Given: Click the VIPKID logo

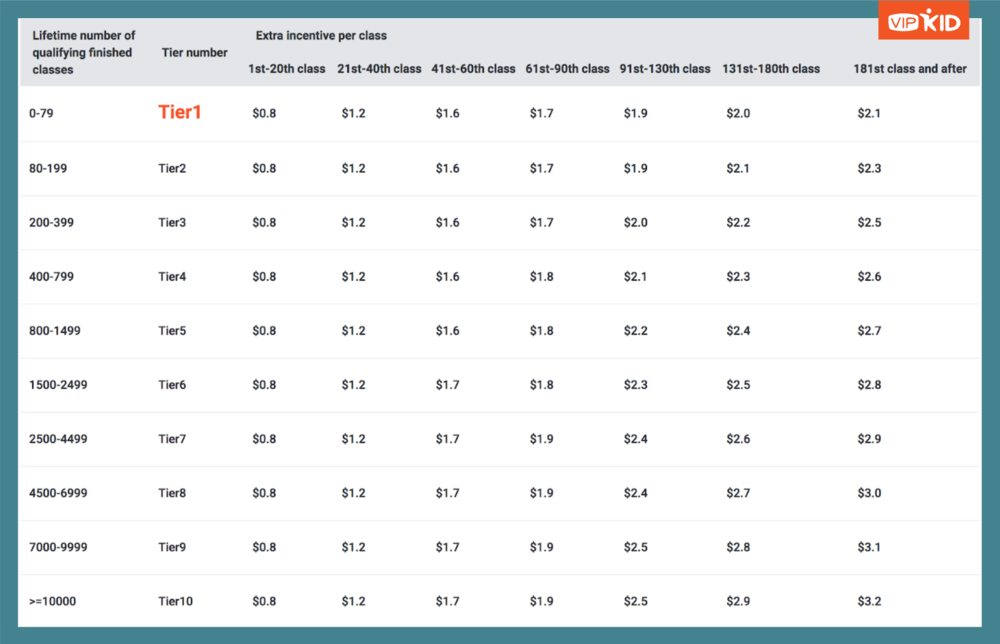Looking at the screenshot, I should click(x=923, y=21).
